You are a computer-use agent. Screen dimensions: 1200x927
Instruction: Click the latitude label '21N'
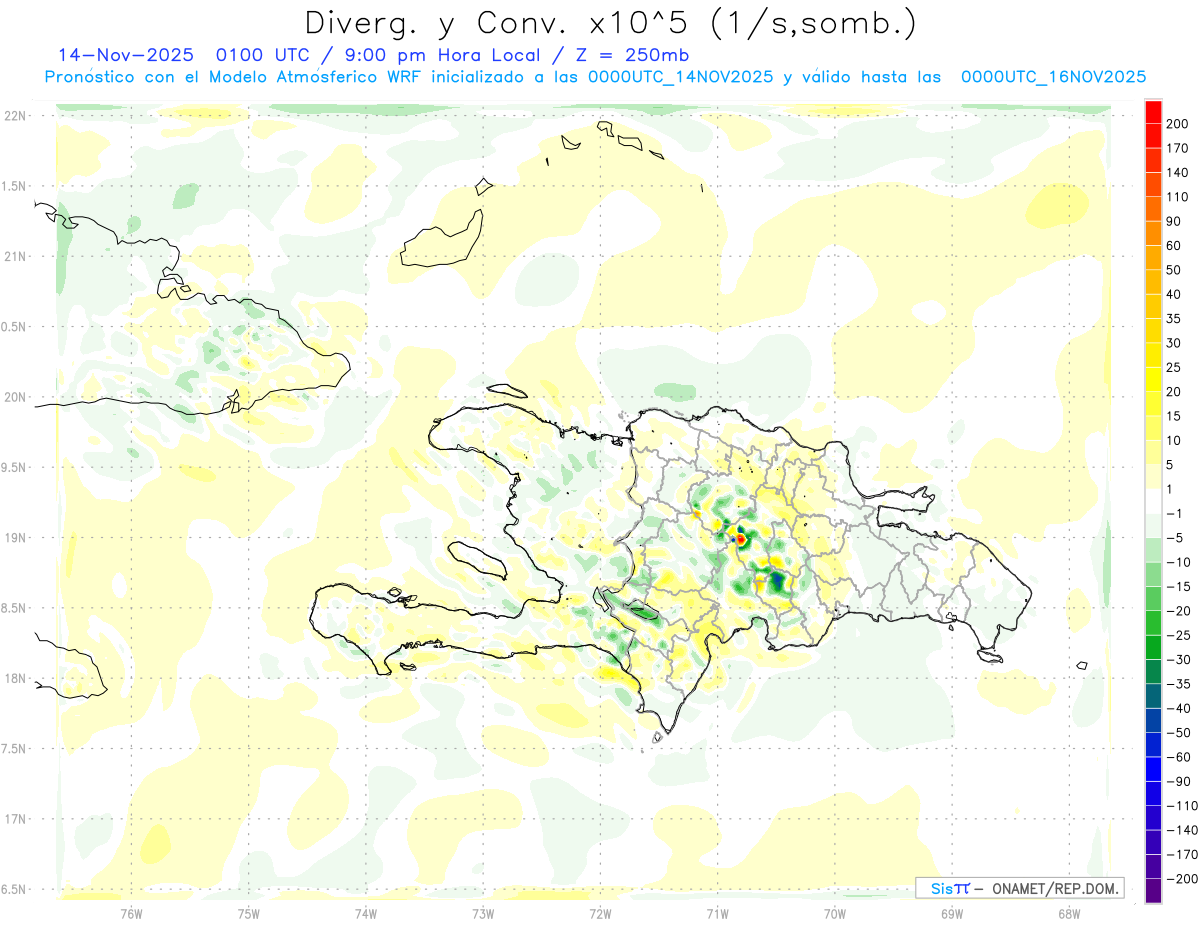click(x=14, y=256)
